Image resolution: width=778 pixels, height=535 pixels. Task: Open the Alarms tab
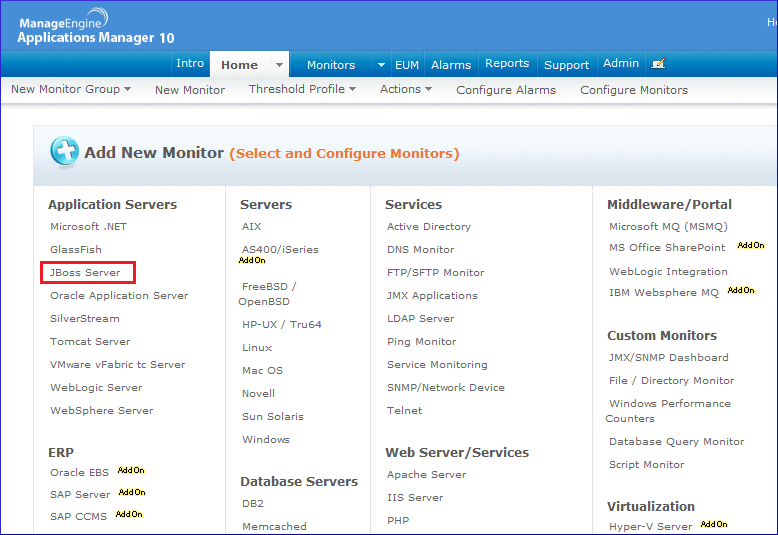click(x=451, y=65)
